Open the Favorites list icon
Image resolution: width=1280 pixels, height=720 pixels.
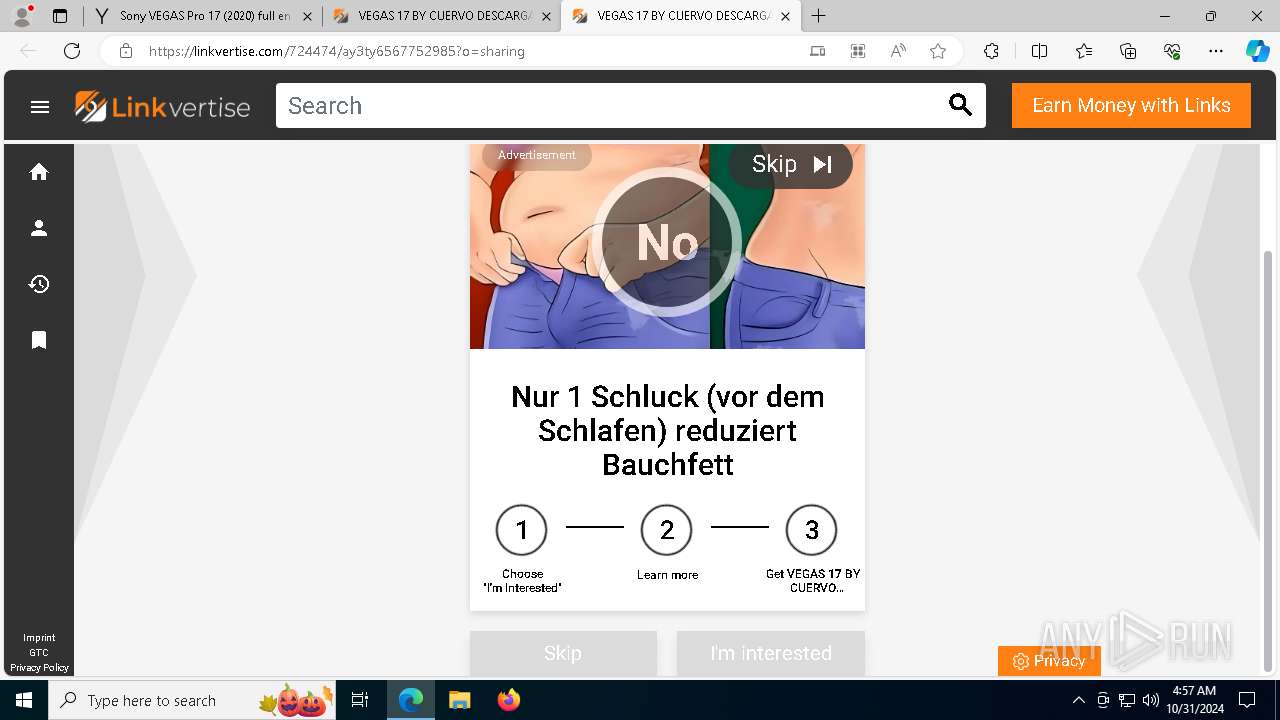point(1084,51)
